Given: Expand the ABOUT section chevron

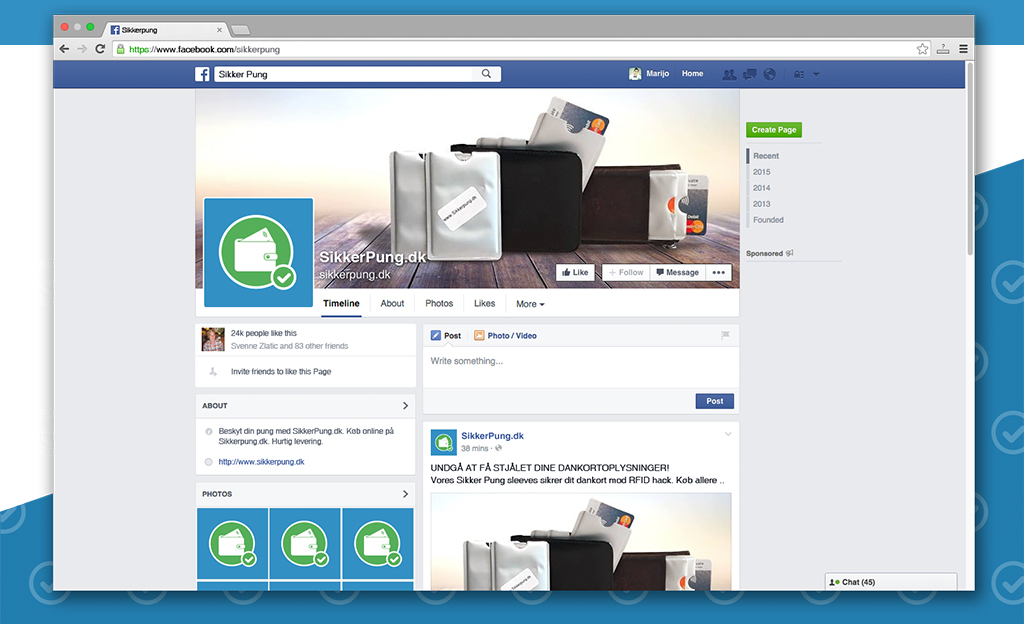Looking at the screenshot, I should pyautogui.click(x=406, y=406).
